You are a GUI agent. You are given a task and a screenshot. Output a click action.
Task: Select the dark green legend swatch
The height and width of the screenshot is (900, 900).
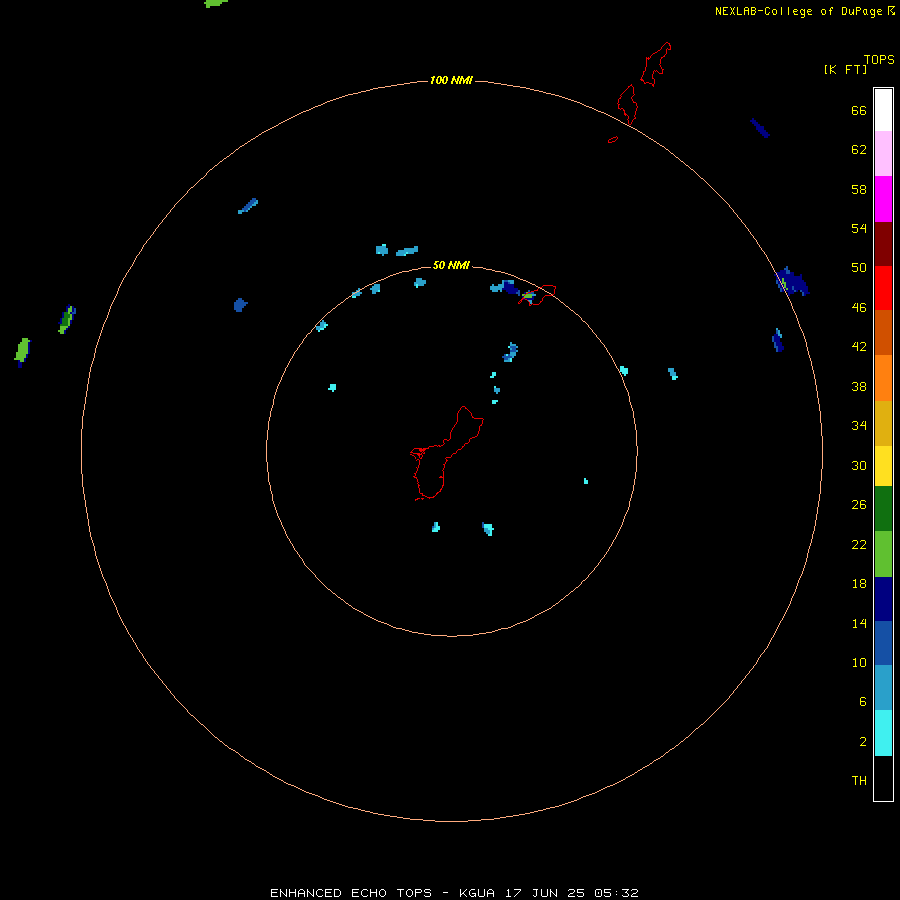883,508
